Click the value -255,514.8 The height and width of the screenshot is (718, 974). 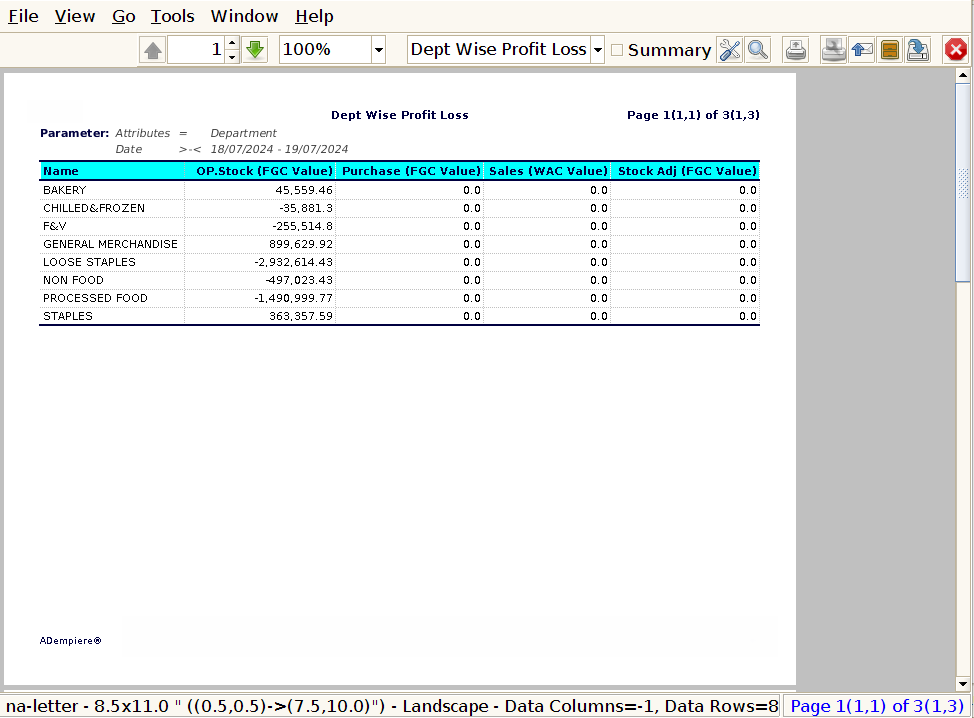point(303,226)
